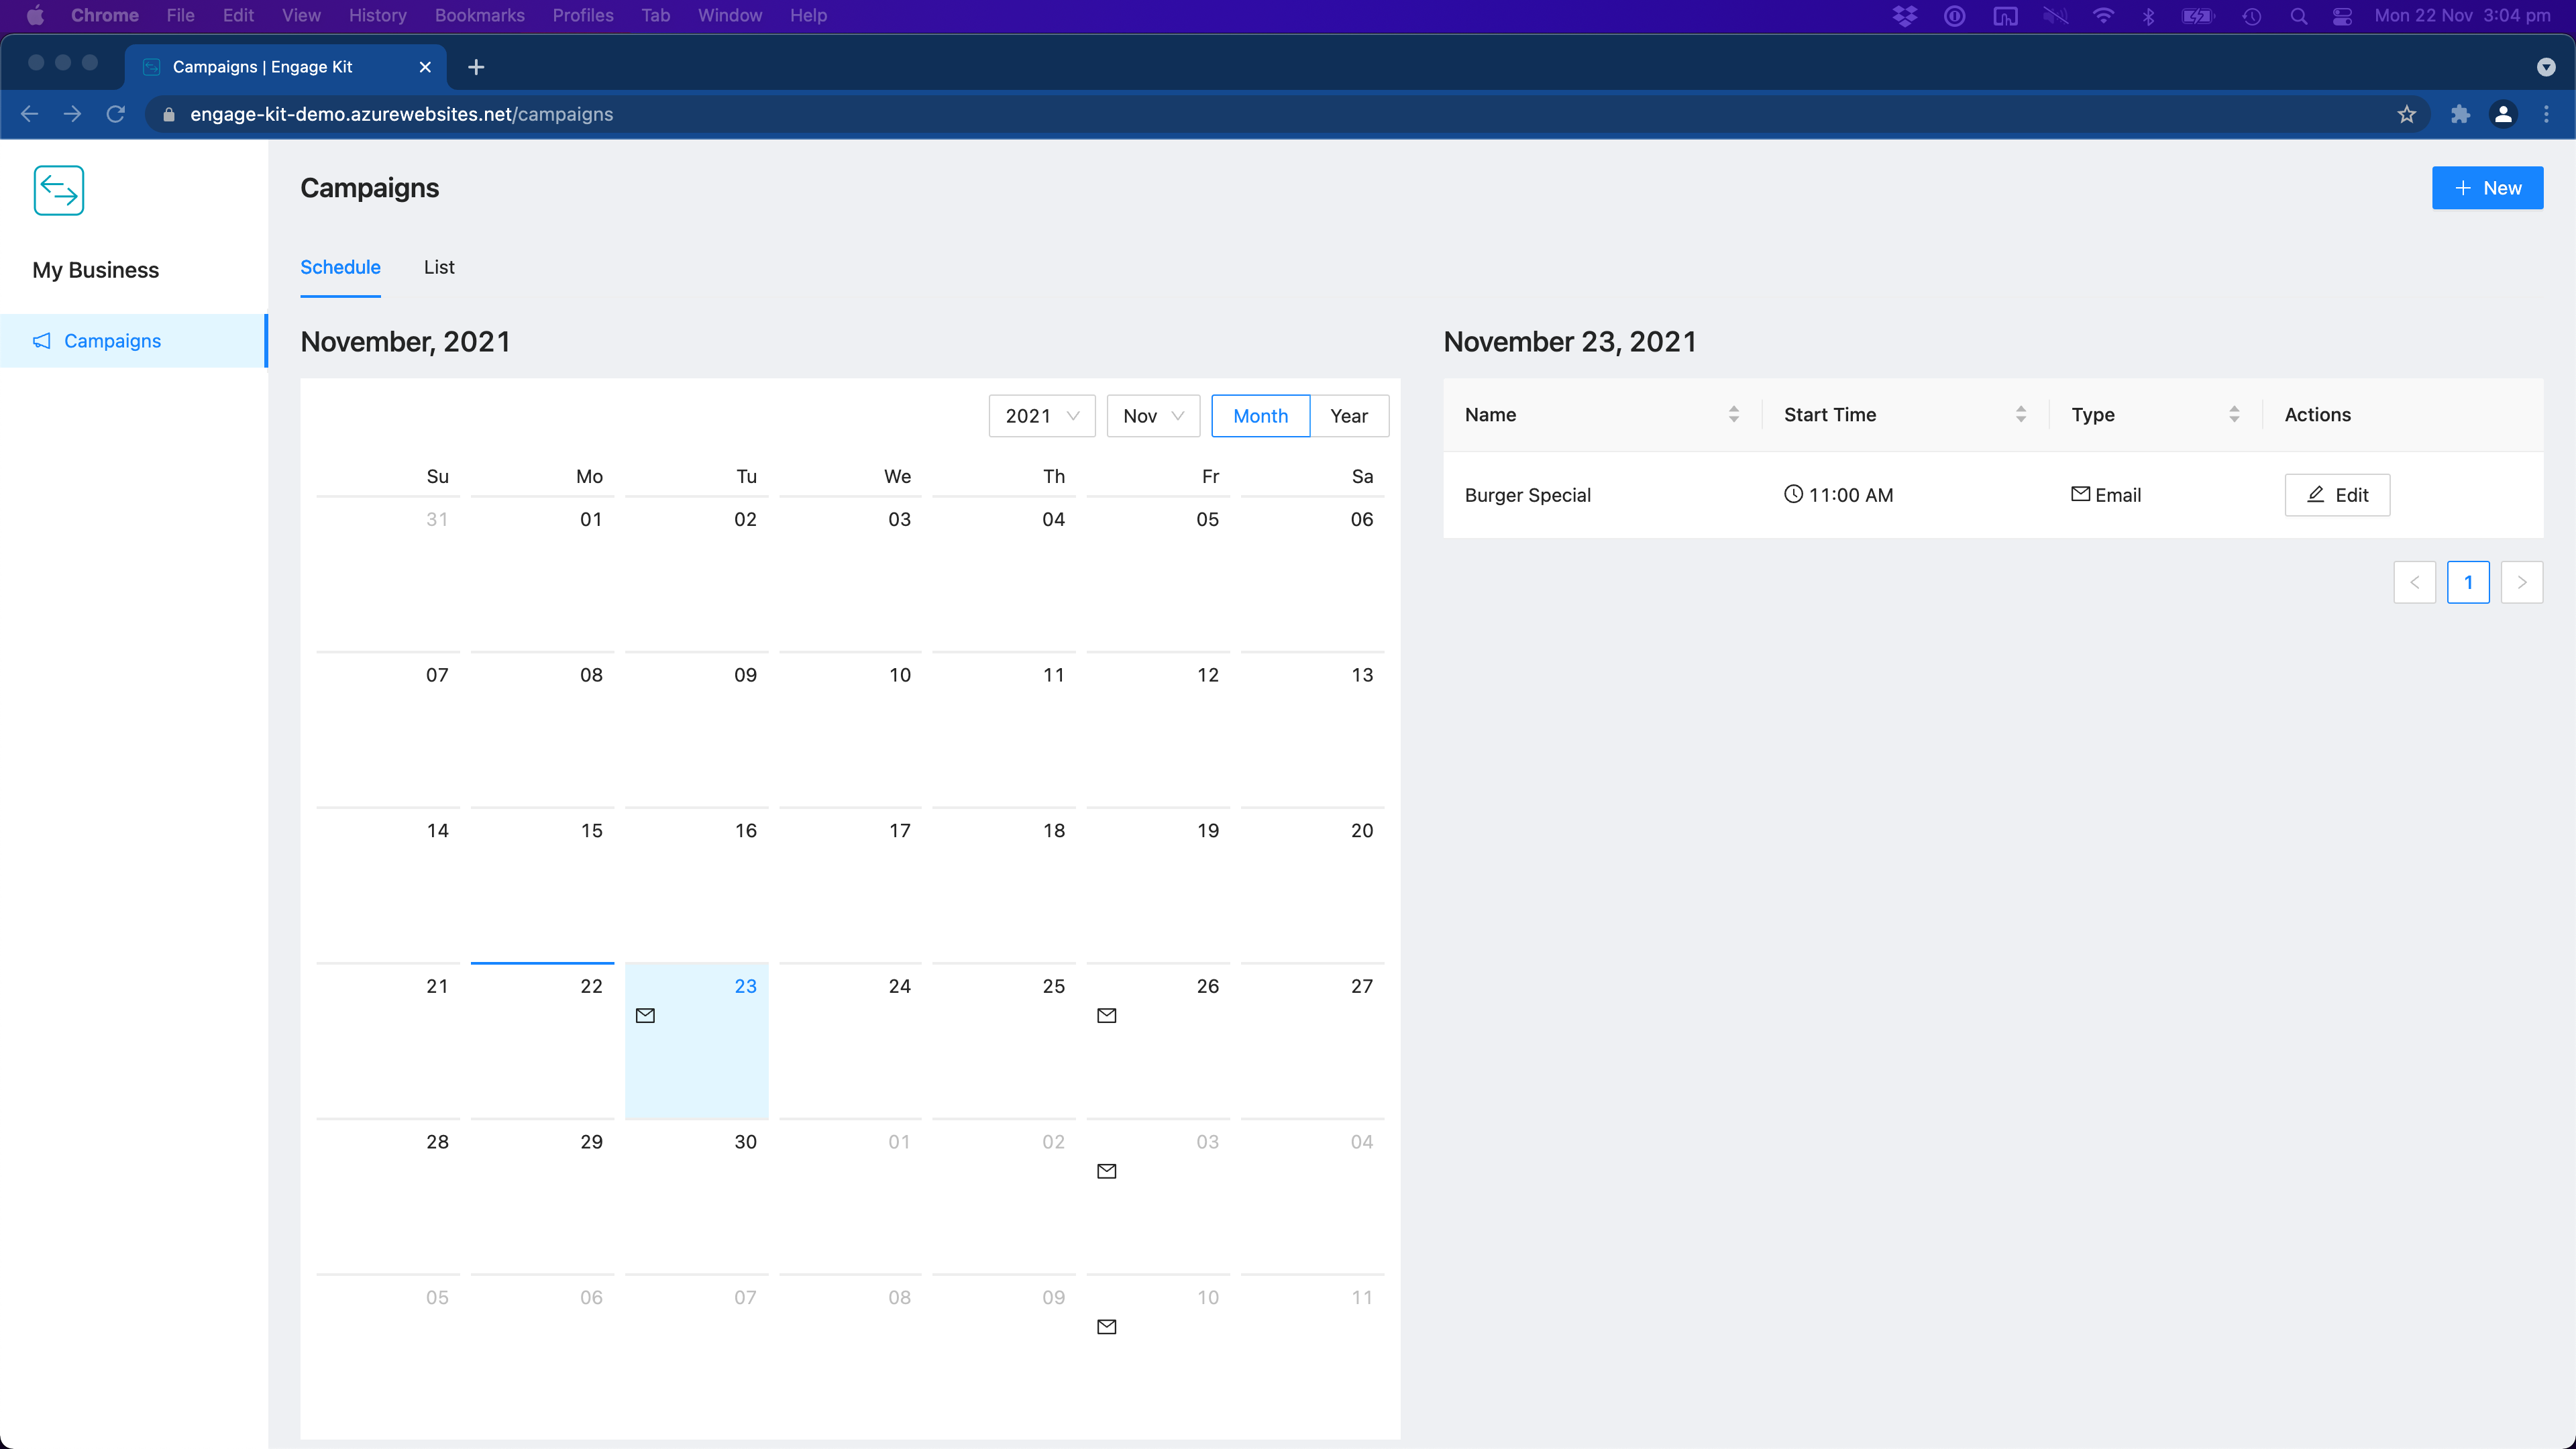This screenshot has height=1449, width=2576.
Task: Click the email icon on December 03
Action: pyautogui.click(x=1106, y=1171)
